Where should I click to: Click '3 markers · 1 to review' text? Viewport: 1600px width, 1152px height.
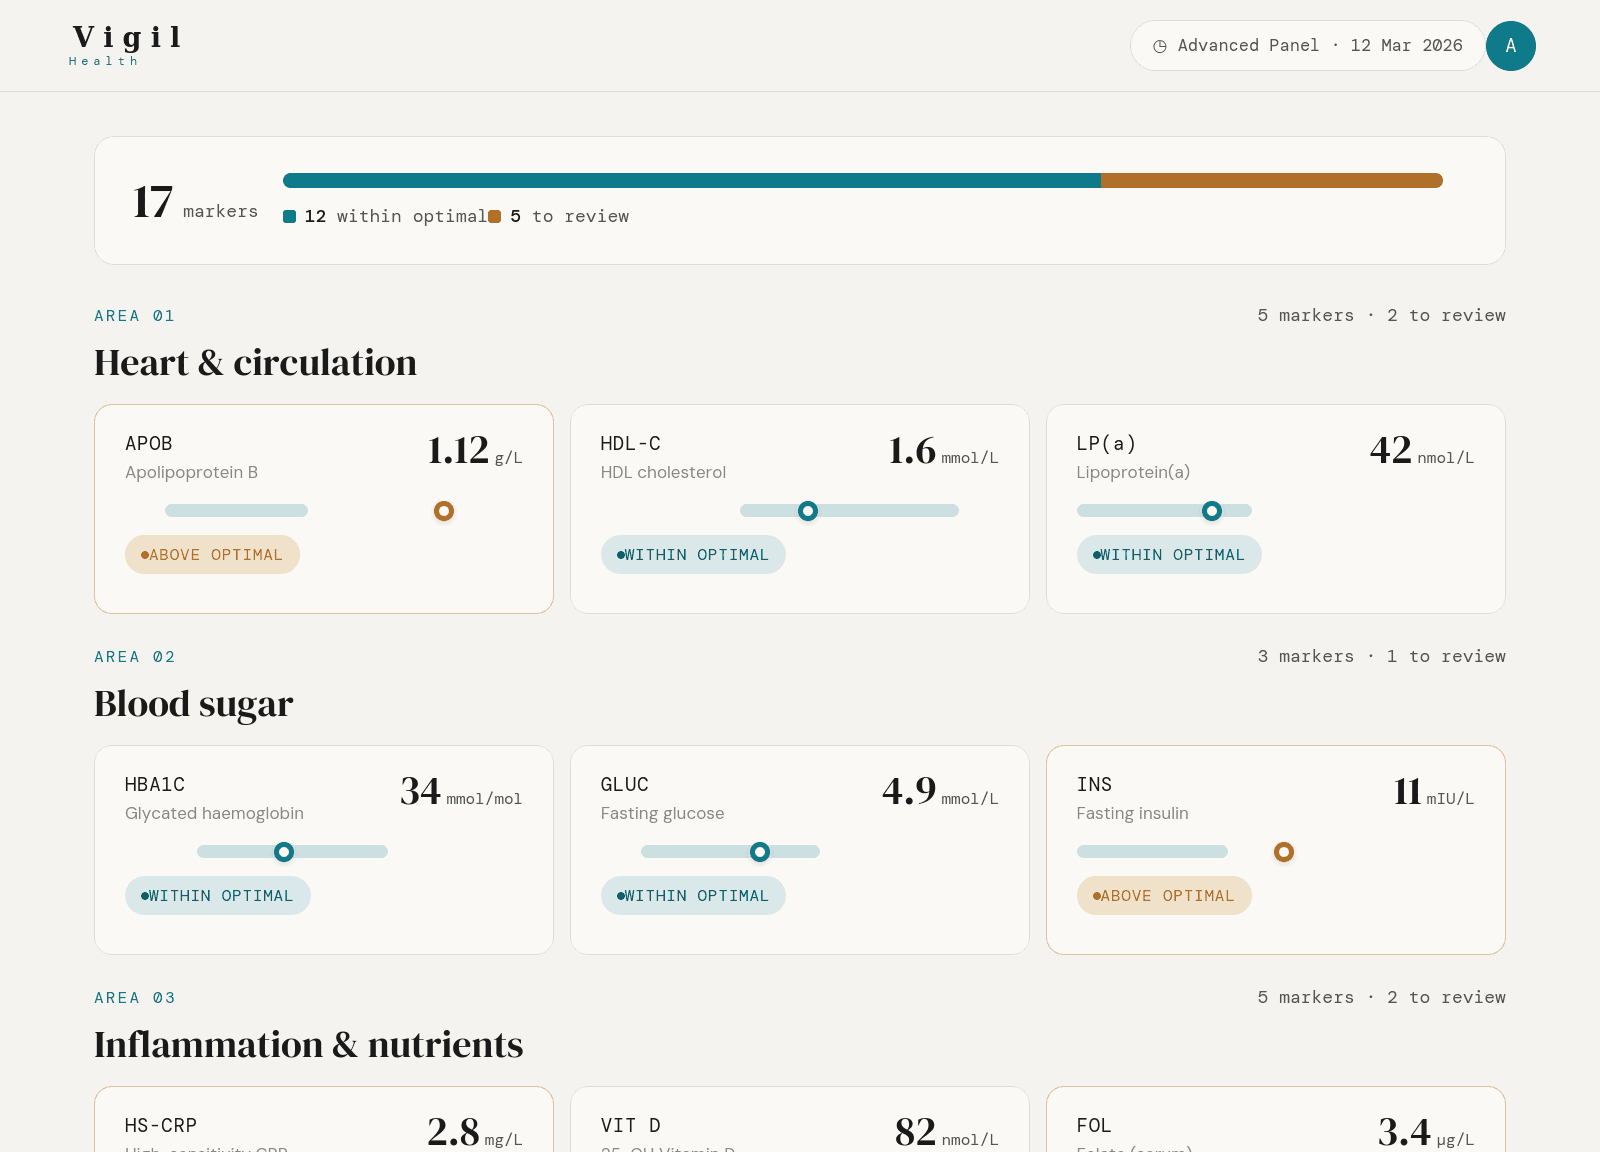tap(1382, 657)
